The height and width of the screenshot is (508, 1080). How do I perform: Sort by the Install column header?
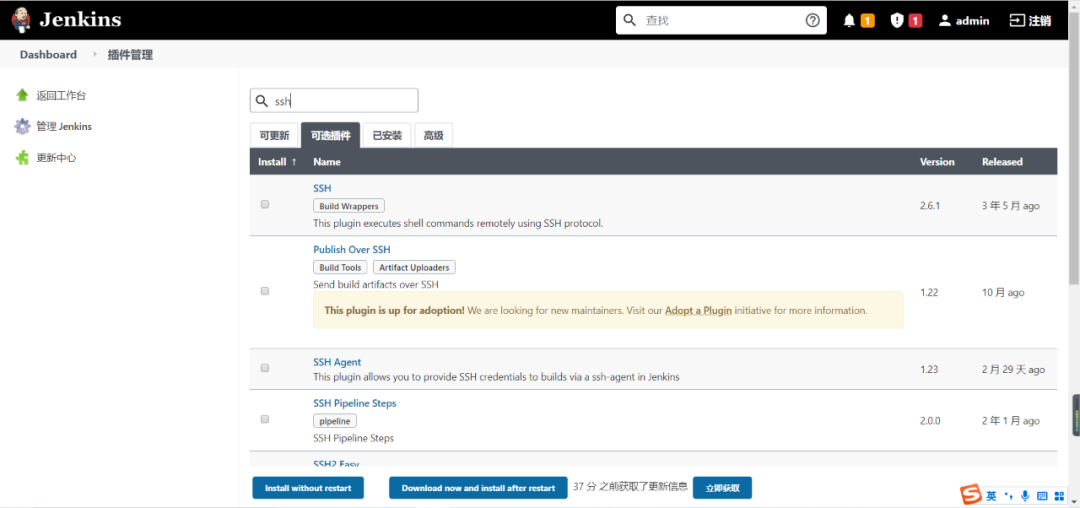278,162
